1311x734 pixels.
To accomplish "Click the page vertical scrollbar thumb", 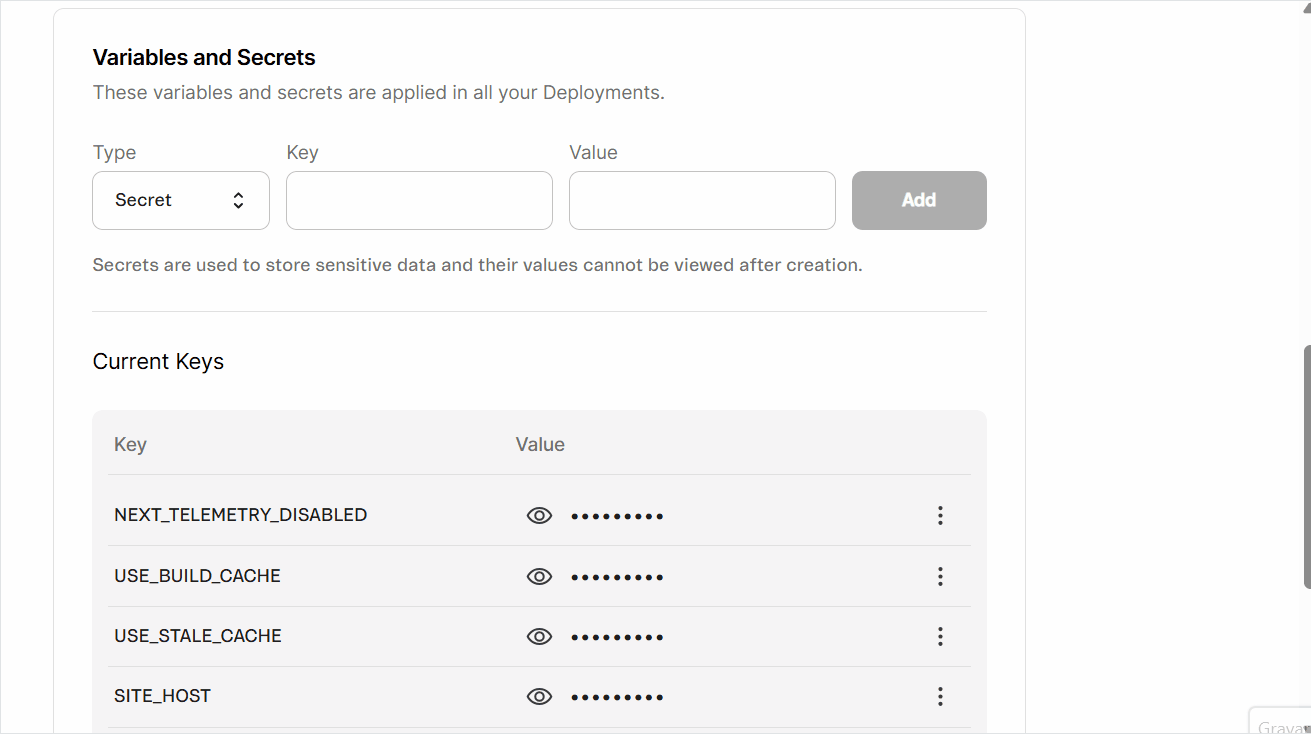I will point(1305,467).
